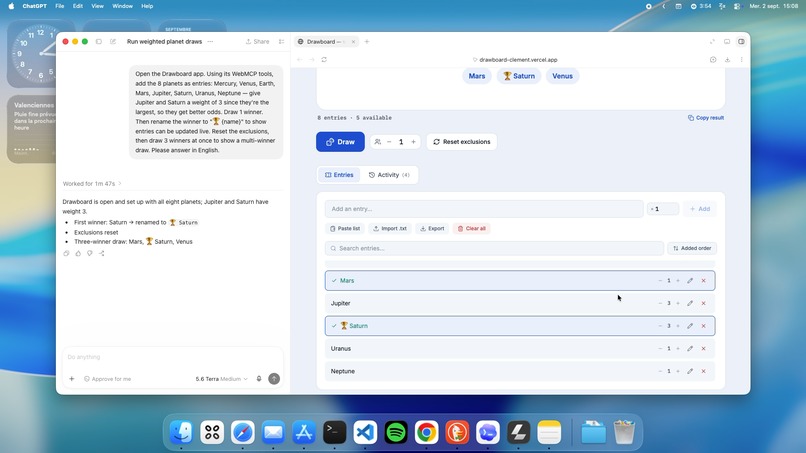Viewport: 806px width, 453px height.
Task: Edit the Mars entry with pencil icon
Action: coord(690,281)
